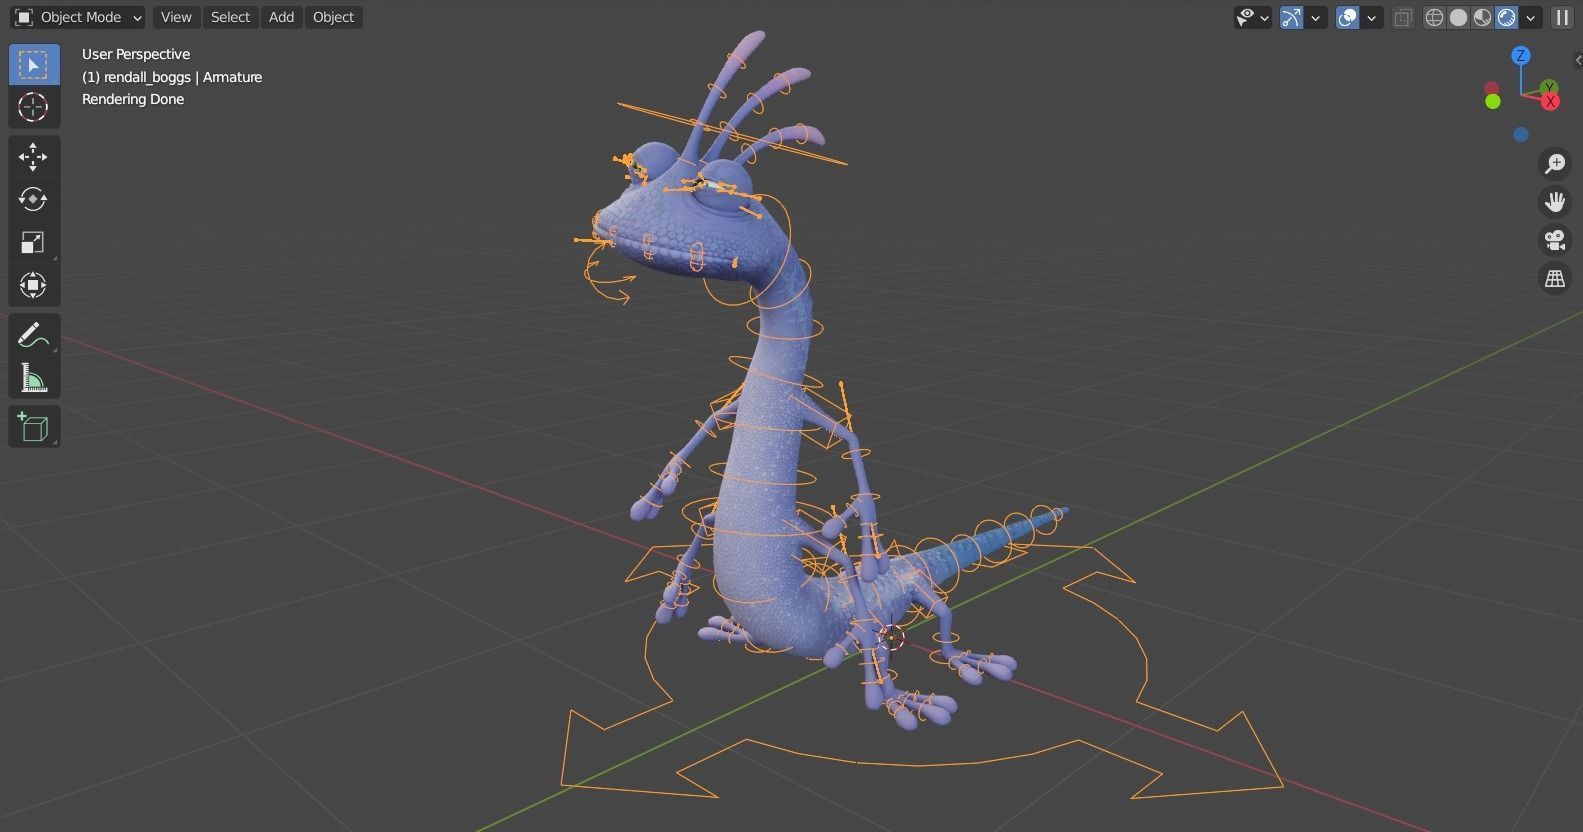
Task: Toggle show gizmo button
Action: [1291, 17]
